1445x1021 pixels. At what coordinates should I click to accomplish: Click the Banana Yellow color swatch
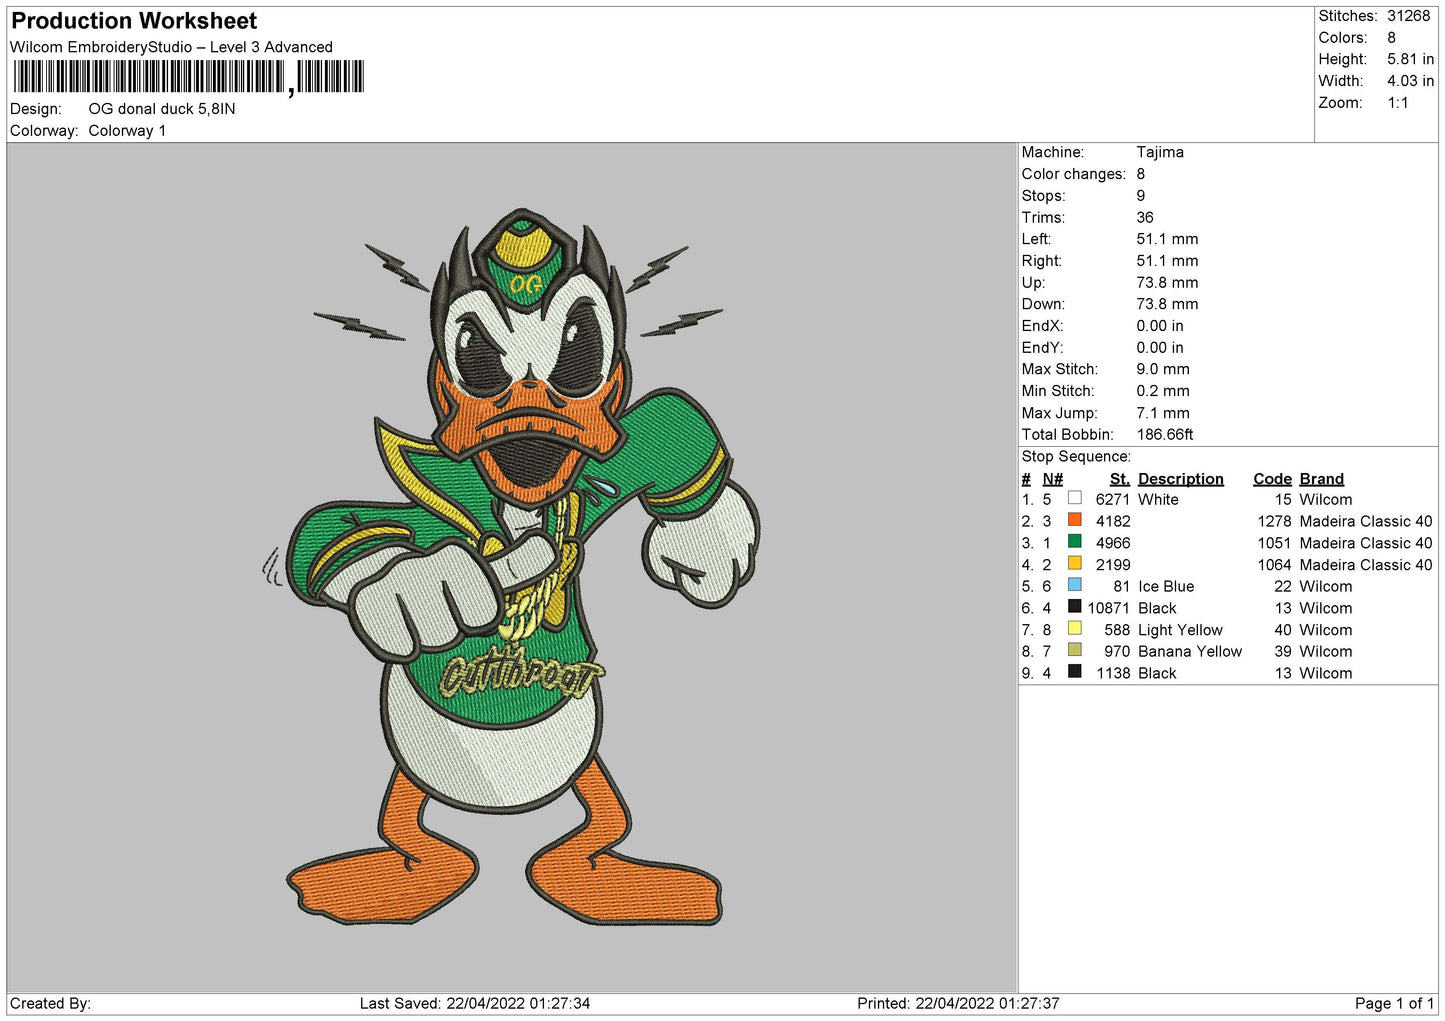1074,650
